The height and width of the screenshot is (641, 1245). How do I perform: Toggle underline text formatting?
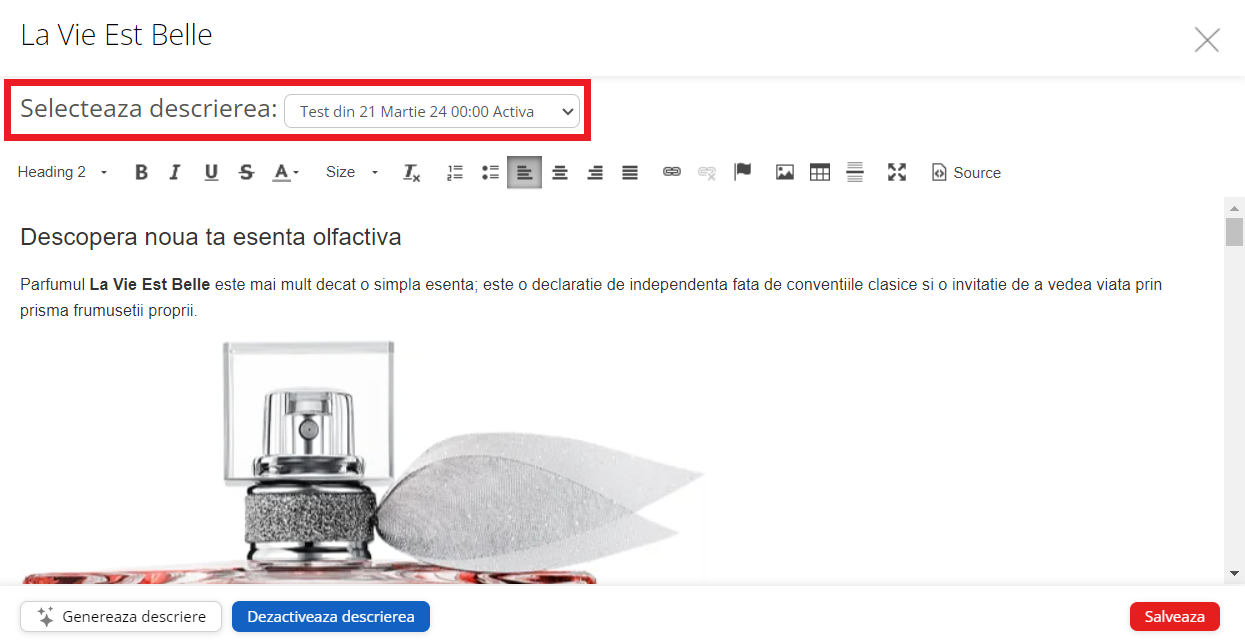(x=211, y=173)
